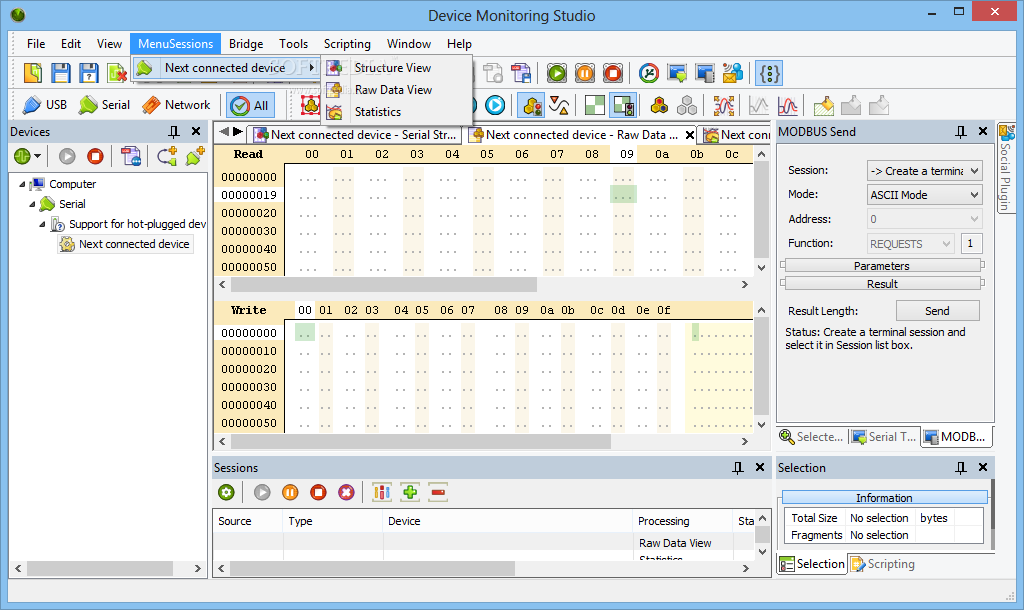Image resolution: width=1024 pixels, height=610 pixels.
Task: Click the red minus remove icon in Sessions
Action: (x=438, y=492)
